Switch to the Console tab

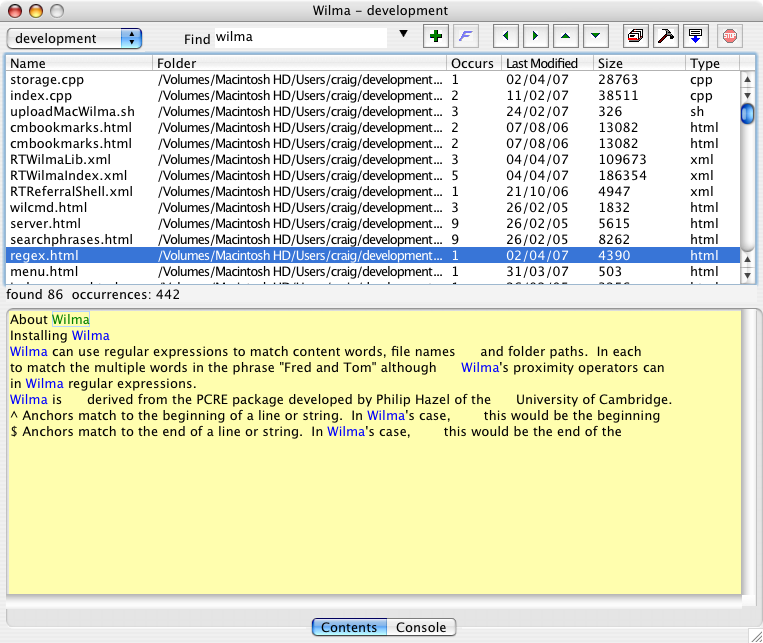[421, 627]
